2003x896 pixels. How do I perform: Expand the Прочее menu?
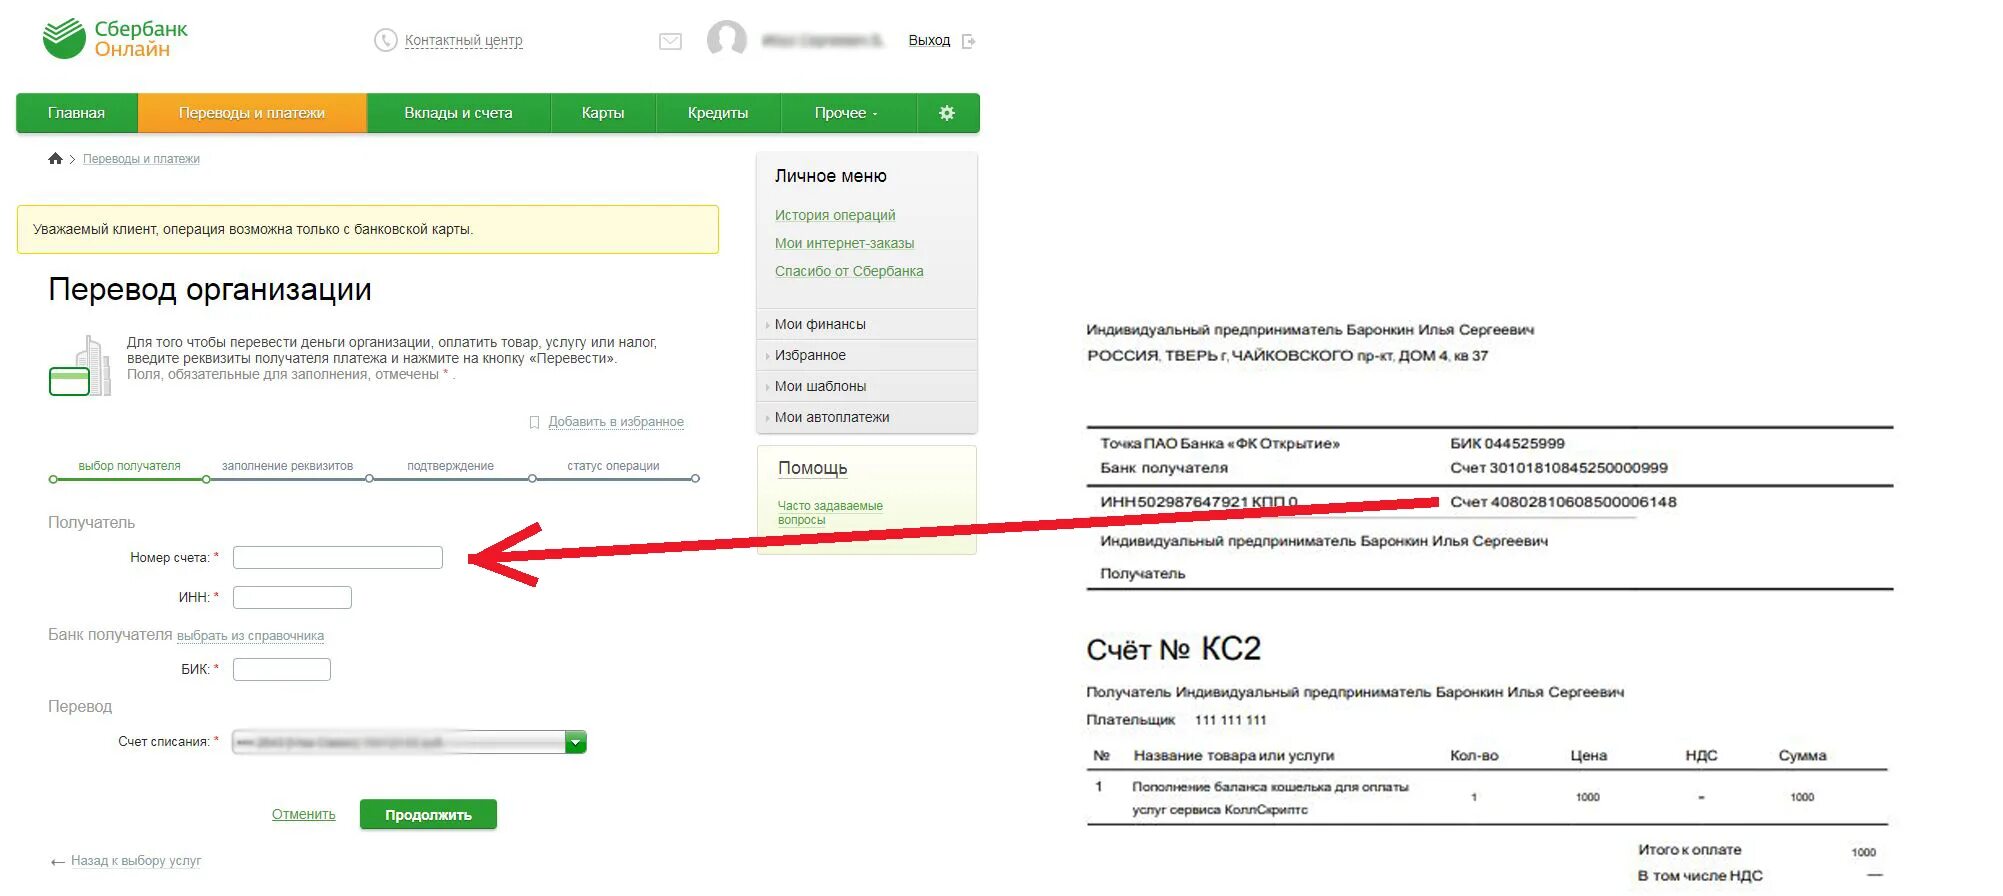tap(846, 113)
